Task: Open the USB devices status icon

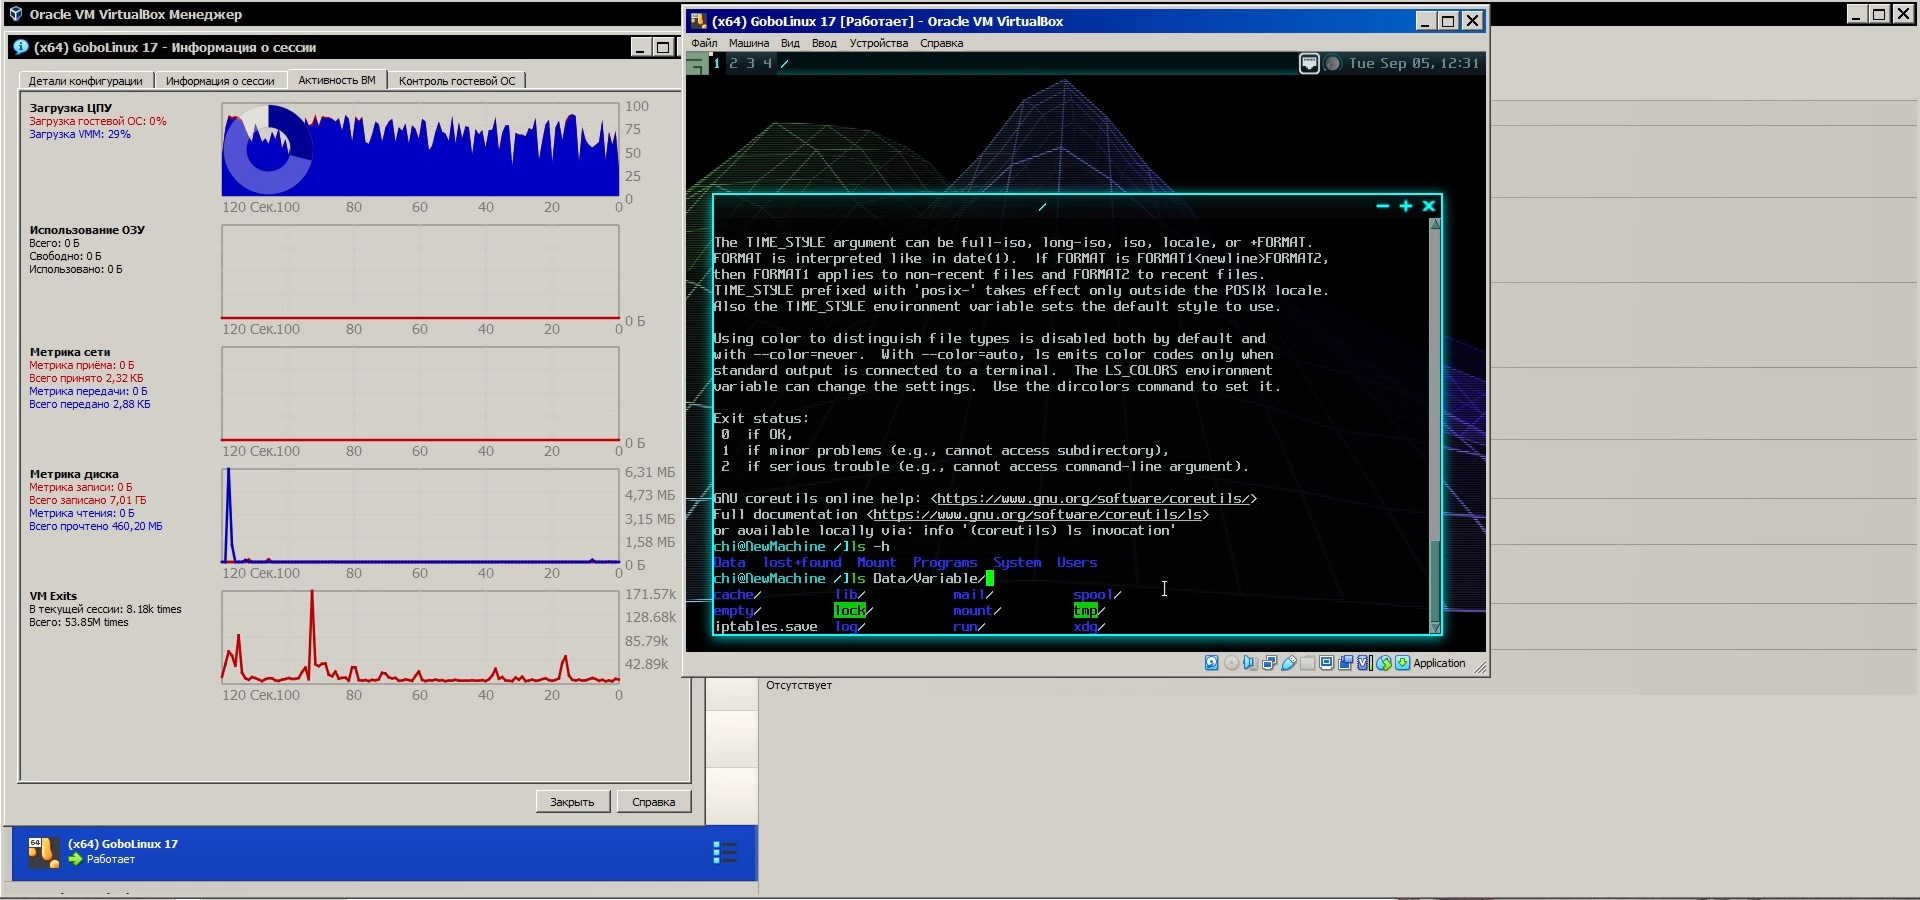Action: click(1289, 663)
